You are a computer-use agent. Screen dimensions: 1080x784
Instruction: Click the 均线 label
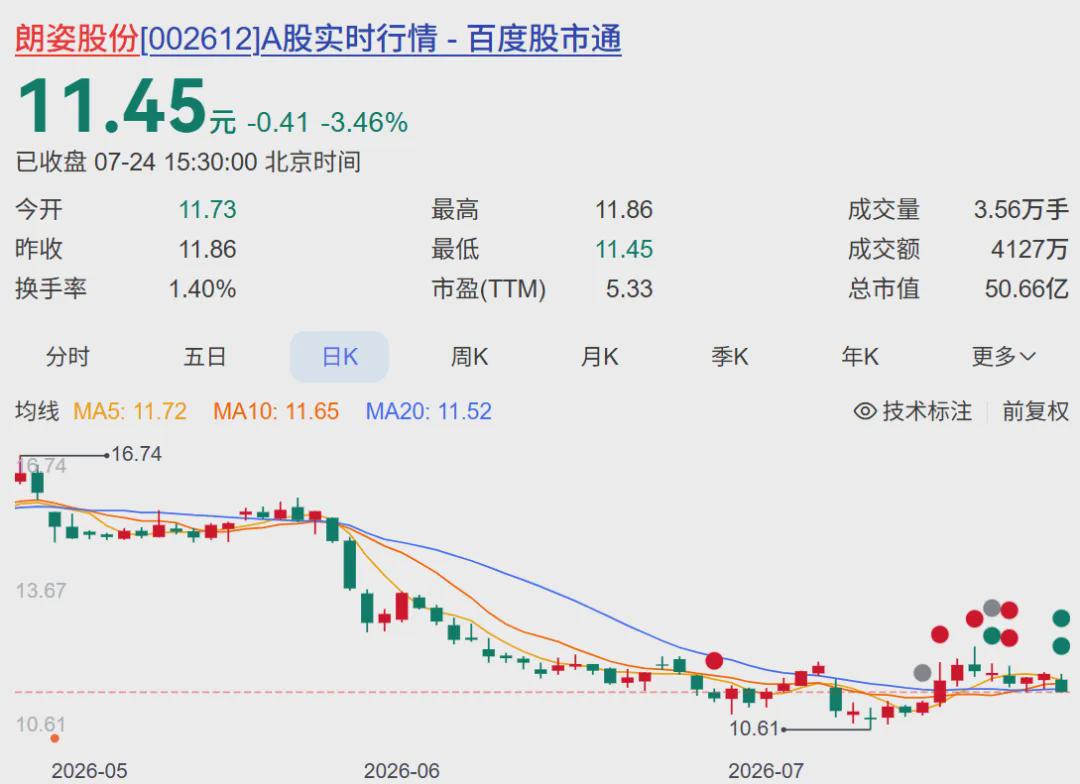tap(37, 411)
